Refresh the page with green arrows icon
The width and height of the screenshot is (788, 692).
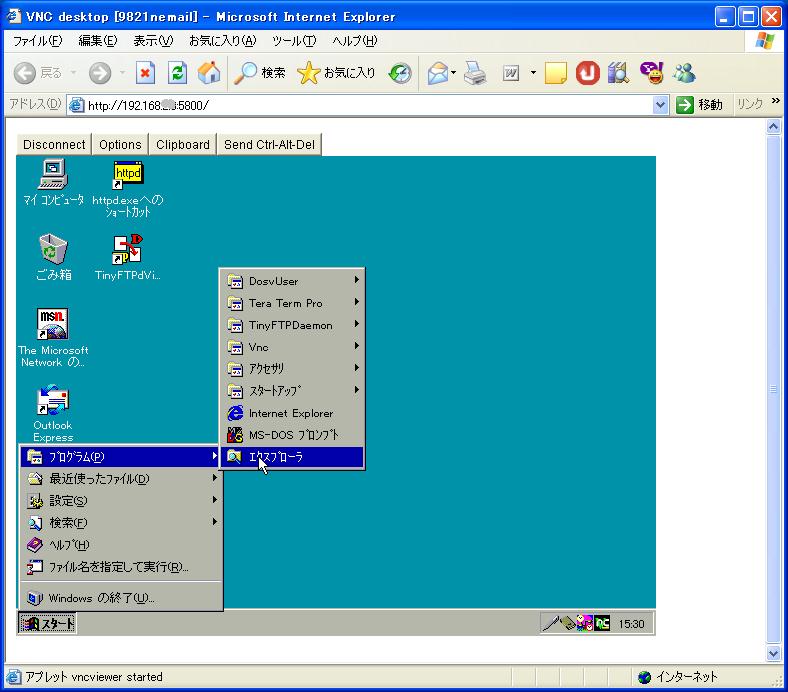(177, 73)
